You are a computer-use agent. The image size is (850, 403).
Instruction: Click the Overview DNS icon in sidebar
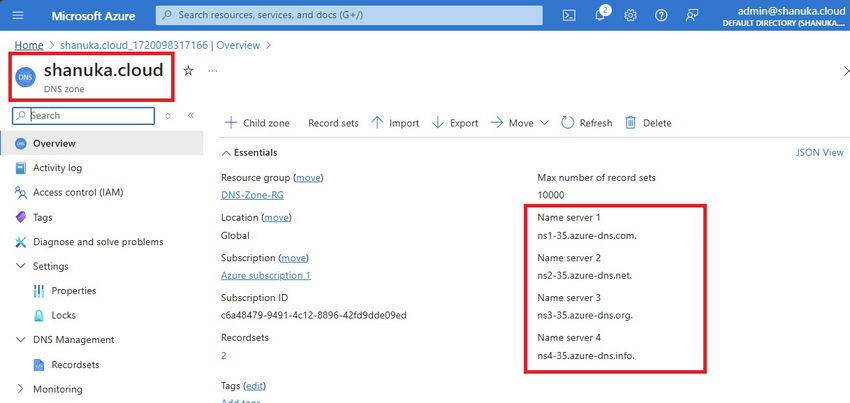click(21, 144)
